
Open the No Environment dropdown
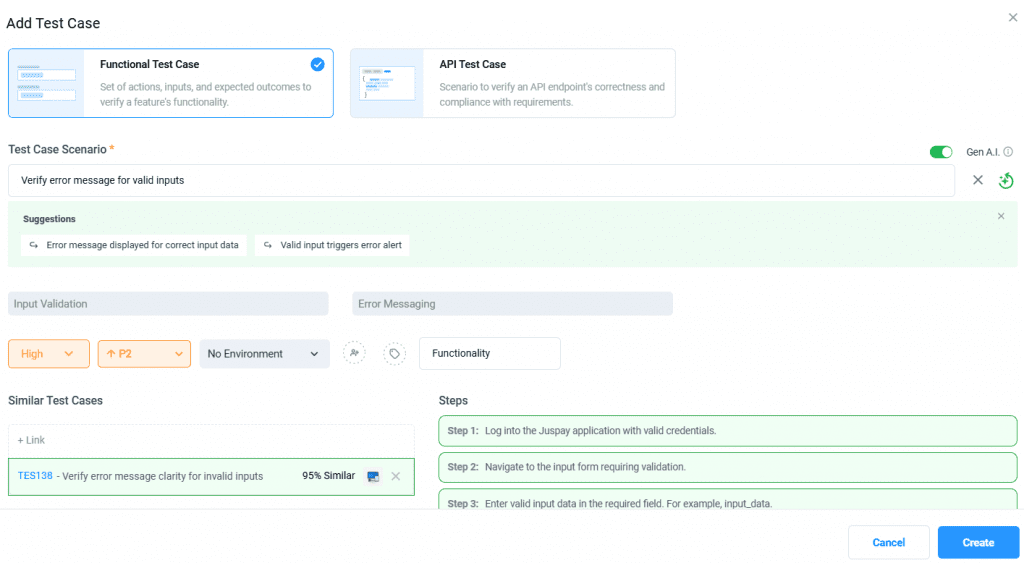pos(264,353)
